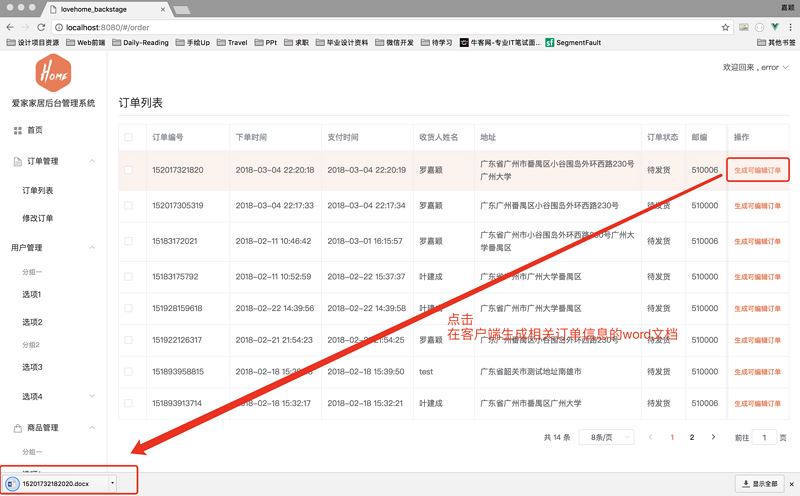Click 生成可编辑订单 for order 152017321820

tap(758, 170)
